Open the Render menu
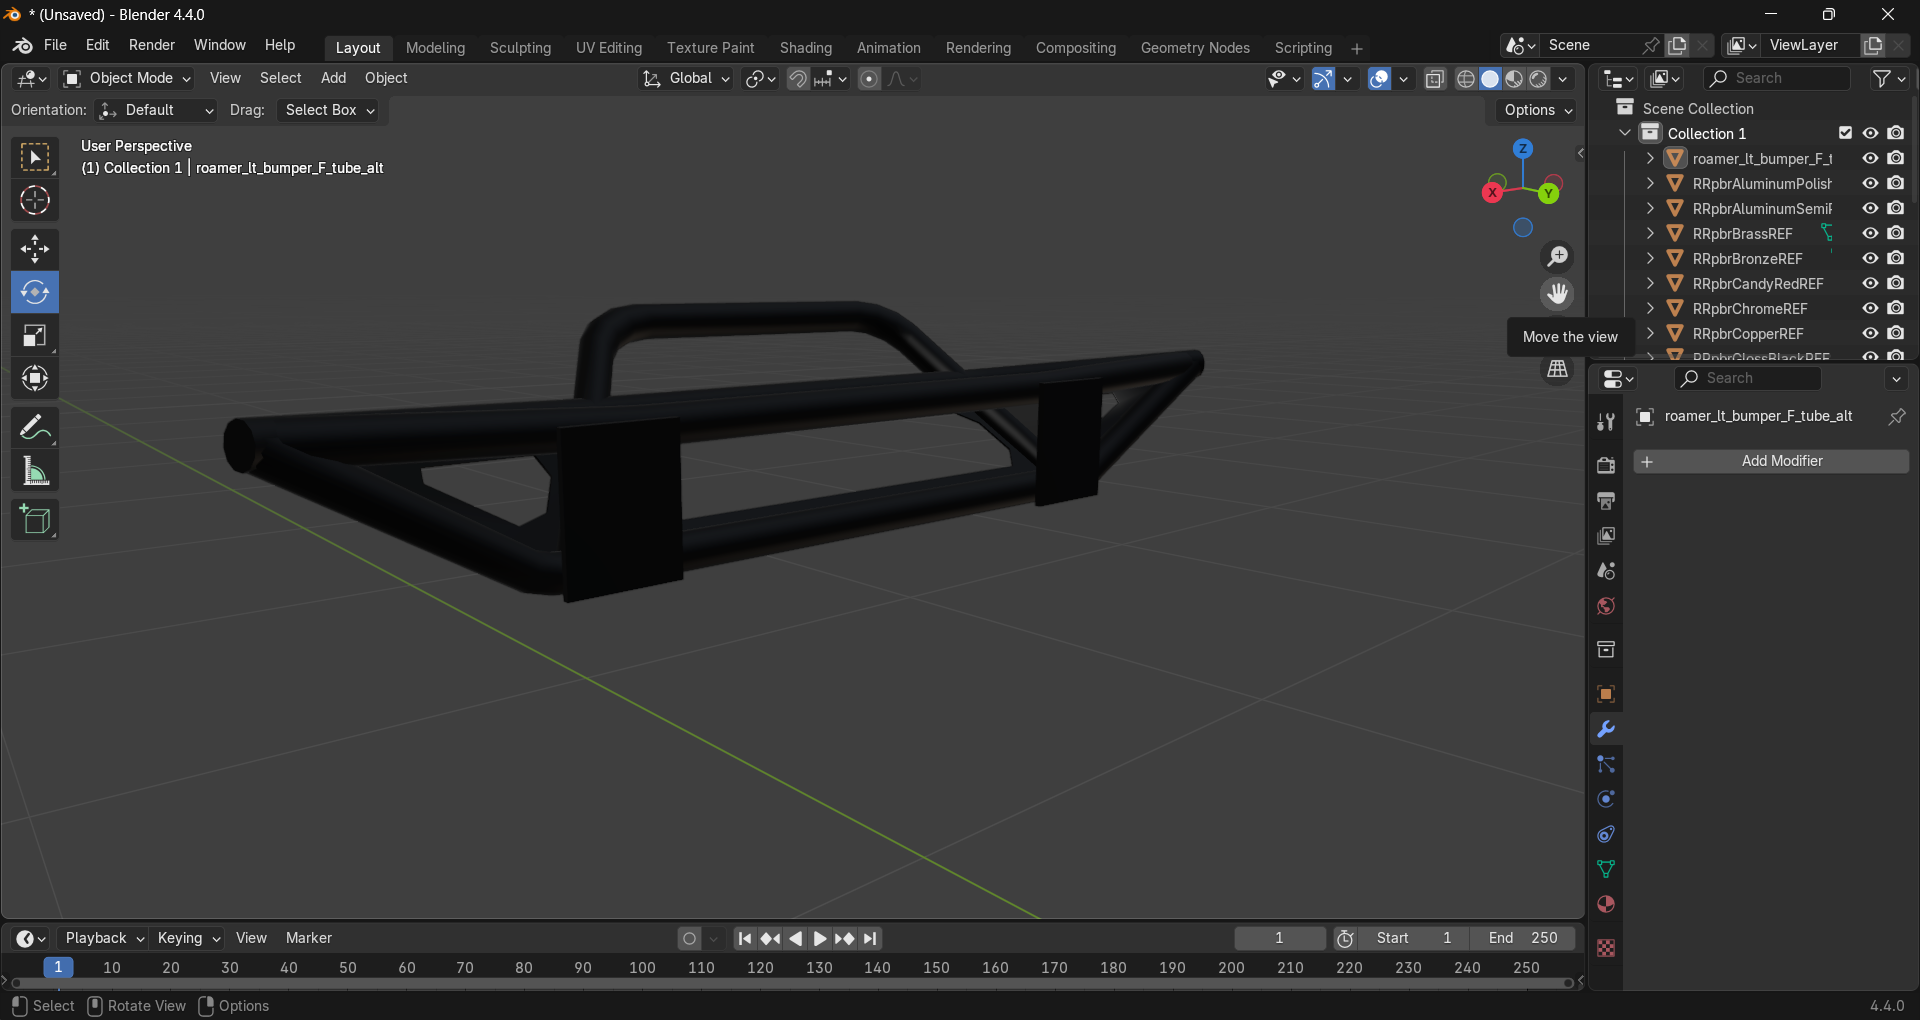This screenshot has height=1020, width=1920. click(152, 45)
